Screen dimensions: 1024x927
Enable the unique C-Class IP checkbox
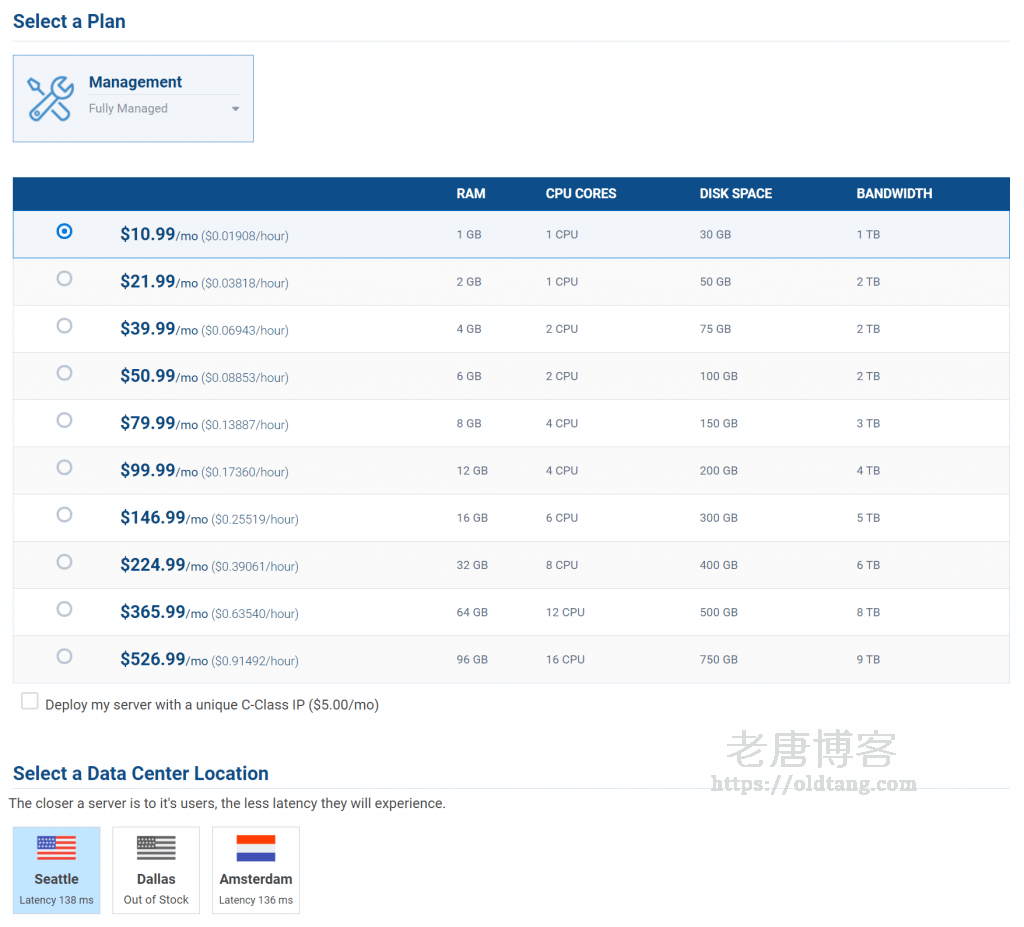coord(30,702)
